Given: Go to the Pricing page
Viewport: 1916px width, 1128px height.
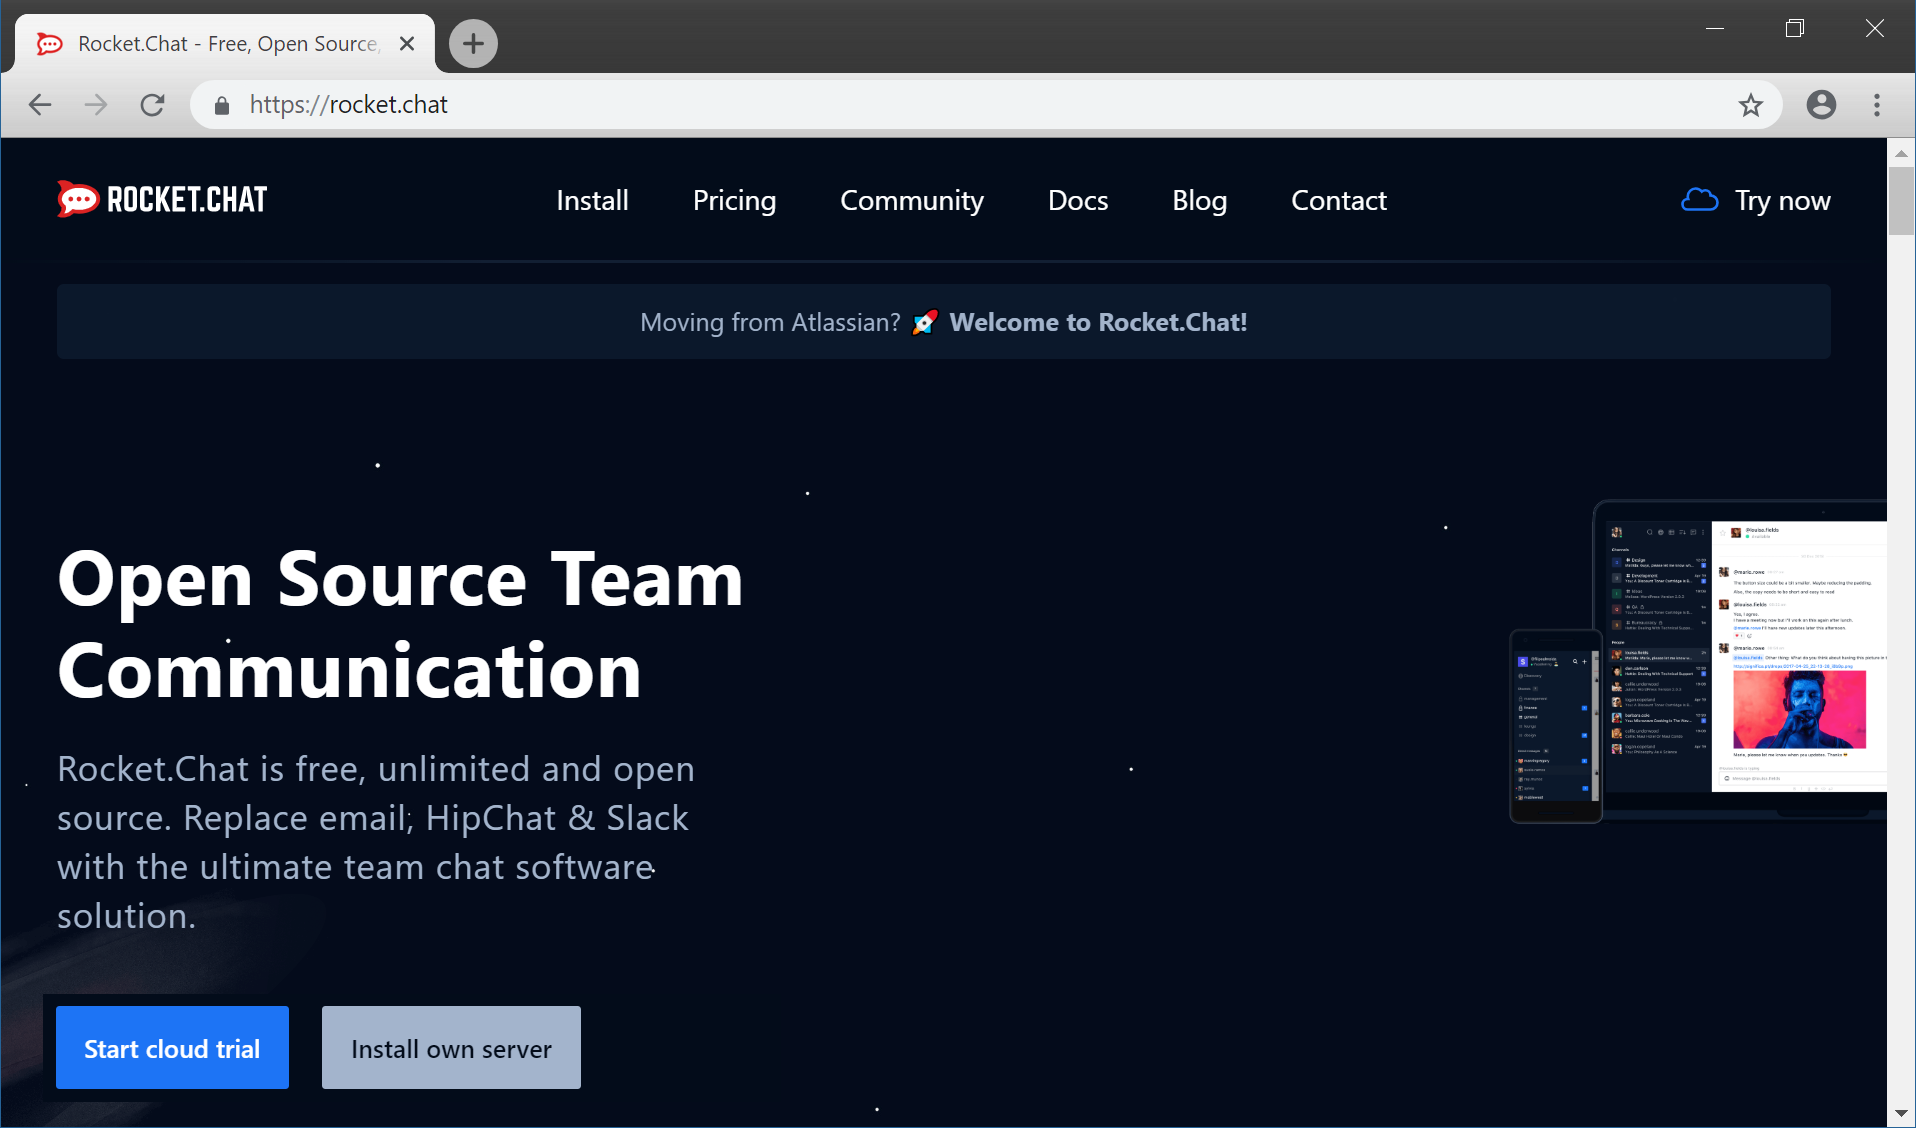Looking at the screenshot, I should tap(734, 201).
